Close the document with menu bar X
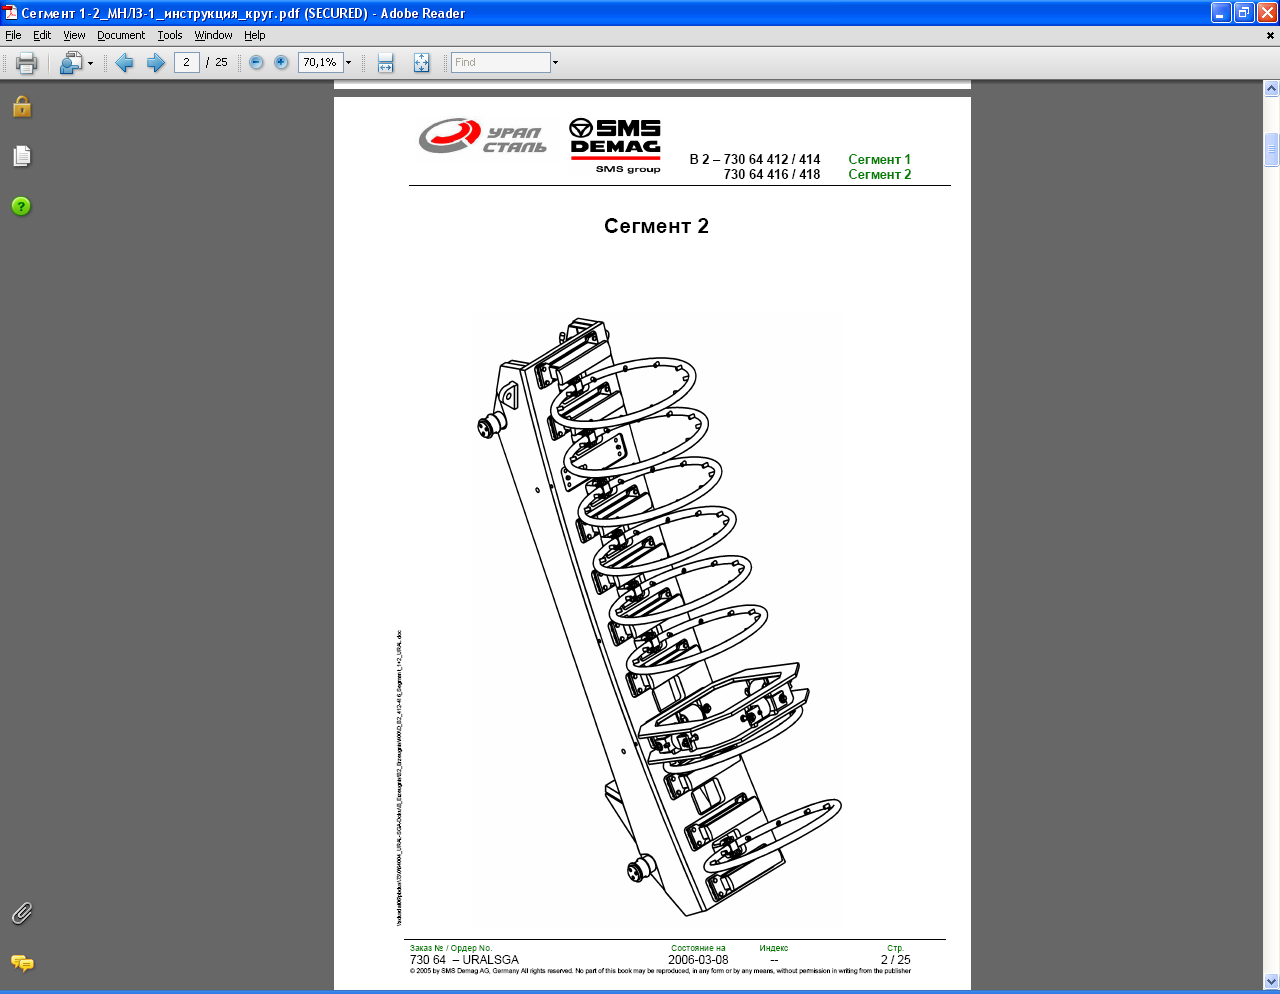 tap(1270, 35)
